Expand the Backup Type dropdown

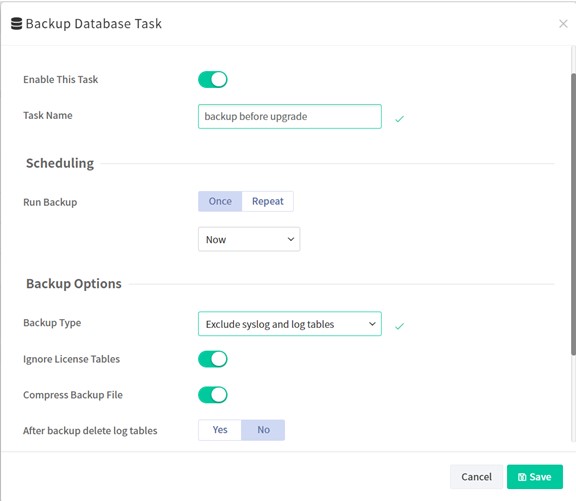(290, 324)
